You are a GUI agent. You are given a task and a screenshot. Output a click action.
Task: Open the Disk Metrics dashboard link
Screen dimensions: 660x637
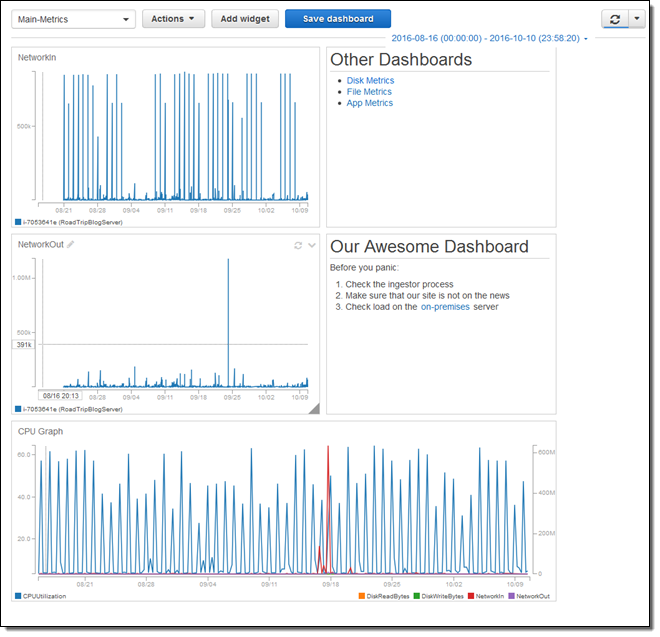point(370,80)
